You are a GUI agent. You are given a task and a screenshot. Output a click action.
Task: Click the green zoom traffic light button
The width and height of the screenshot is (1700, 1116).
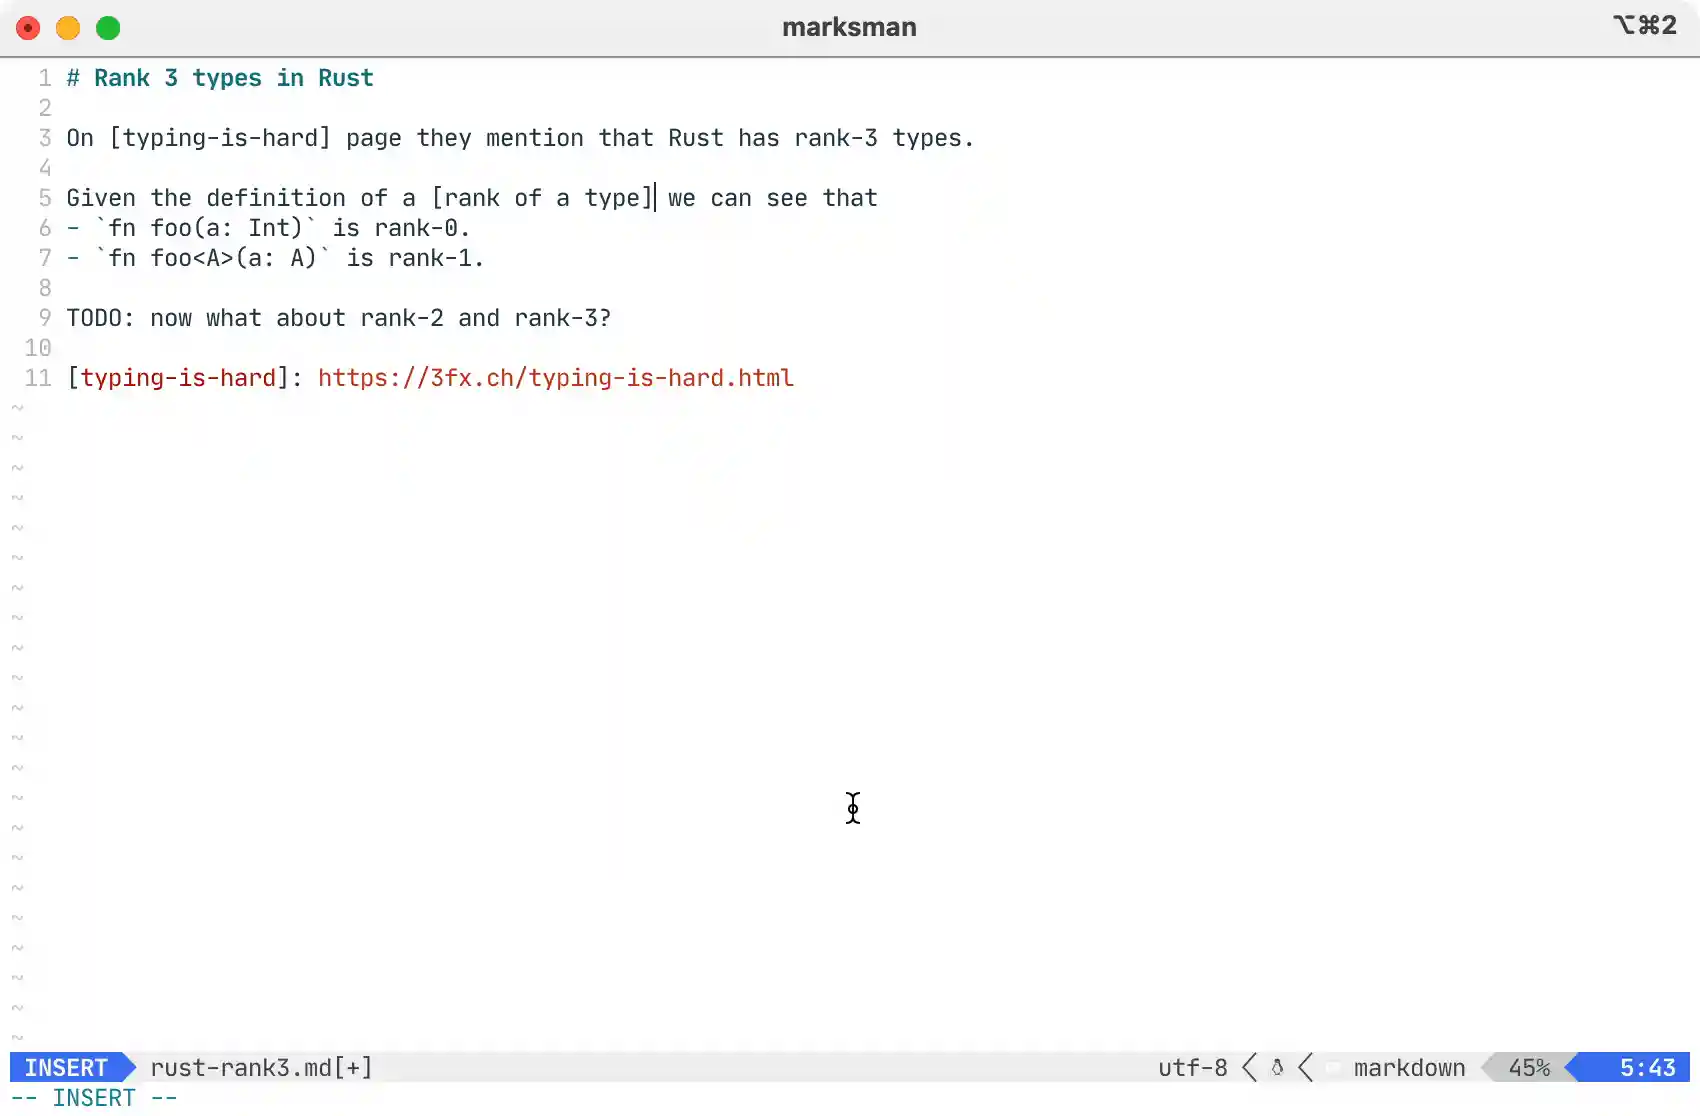click(108, 28)
